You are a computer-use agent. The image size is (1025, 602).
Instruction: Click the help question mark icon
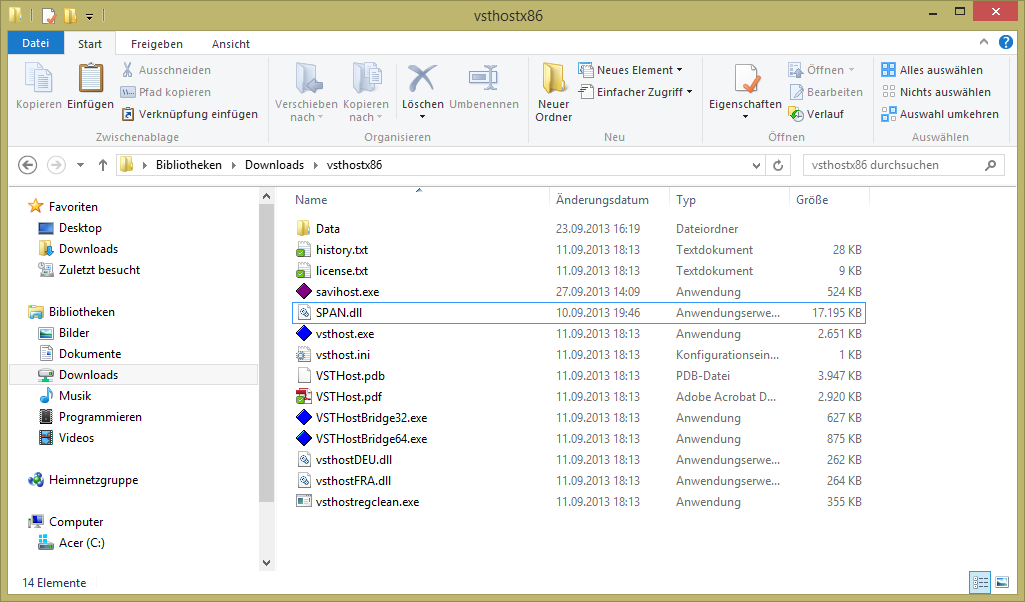pos(1006,43)
